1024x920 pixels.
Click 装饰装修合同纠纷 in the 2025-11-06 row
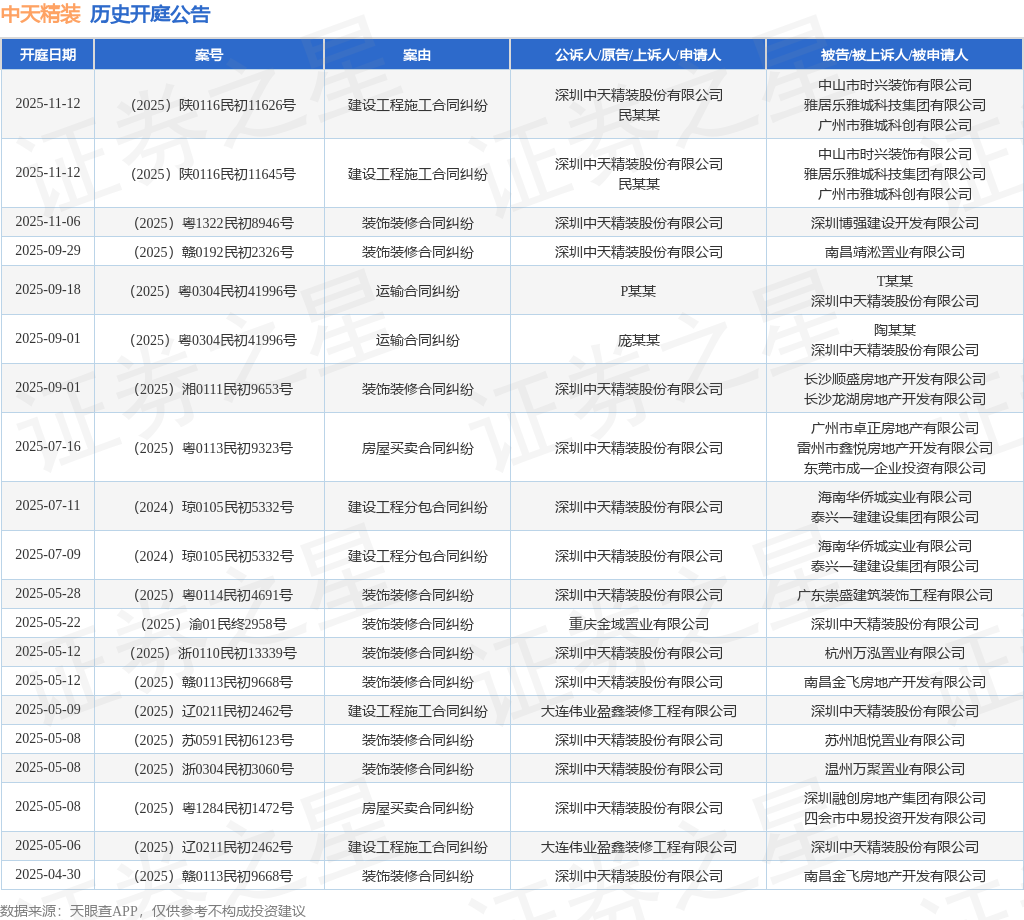[417, 223]
